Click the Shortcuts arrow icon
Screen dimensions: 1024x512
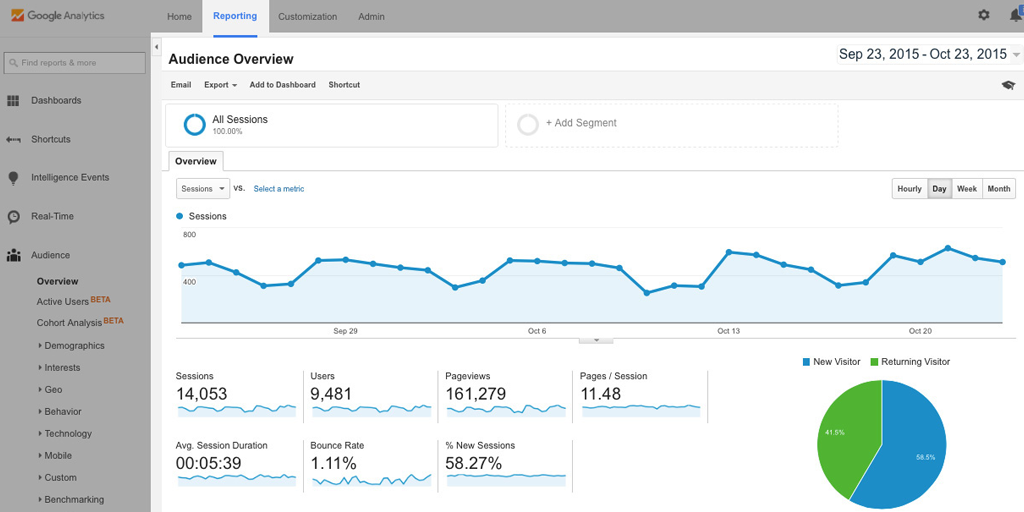13,139
